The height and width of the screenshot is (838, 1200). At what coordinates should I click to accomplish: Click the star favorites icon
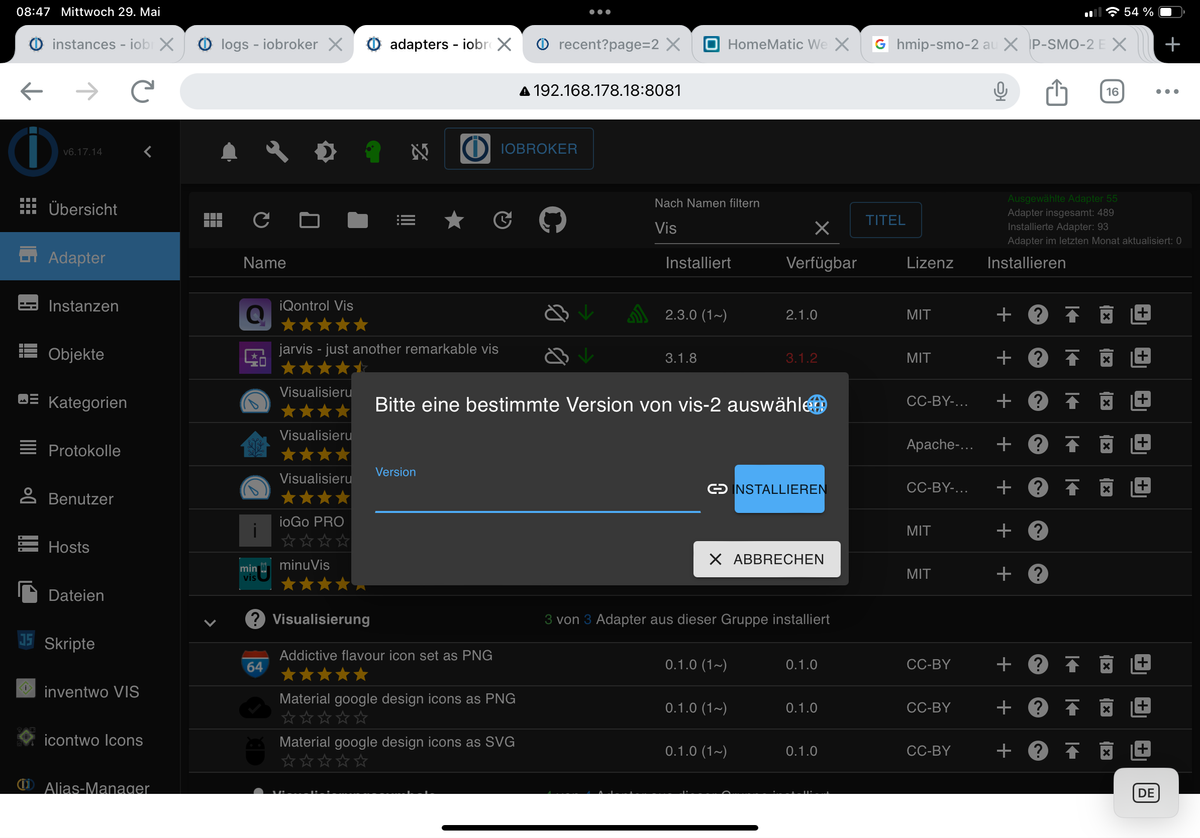tap(454, 220)
